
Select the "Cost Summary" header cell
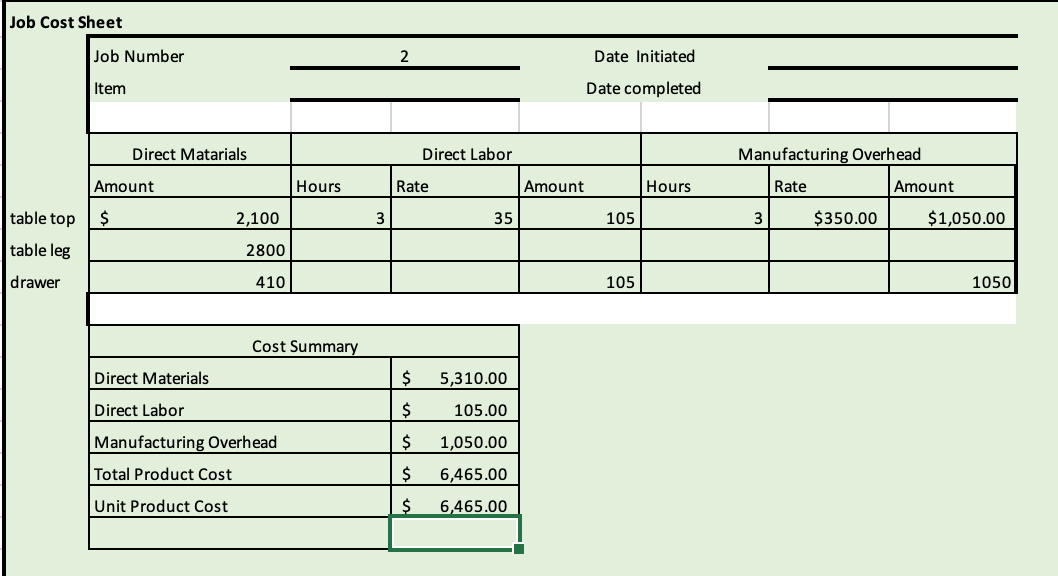[x=304, y=341]
